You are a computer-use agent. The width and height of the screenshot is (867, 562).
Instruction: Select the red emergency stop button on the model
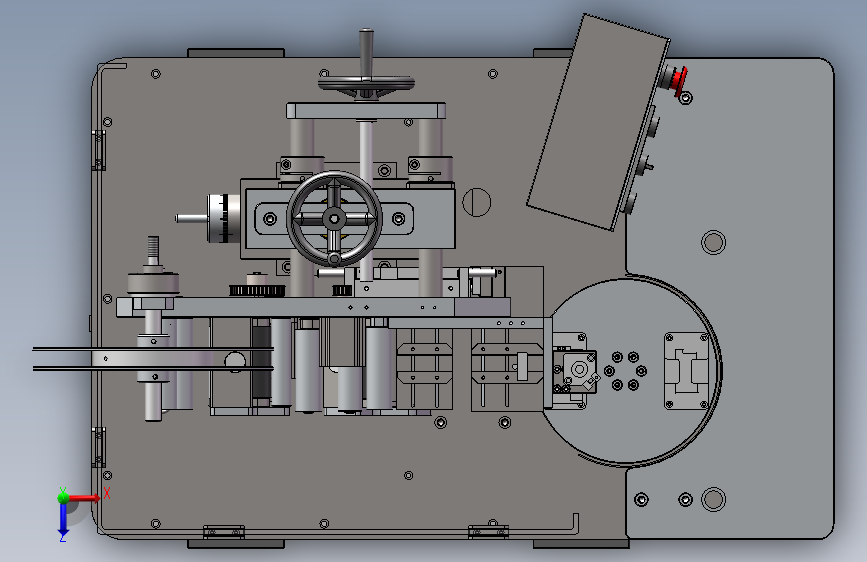681,81
